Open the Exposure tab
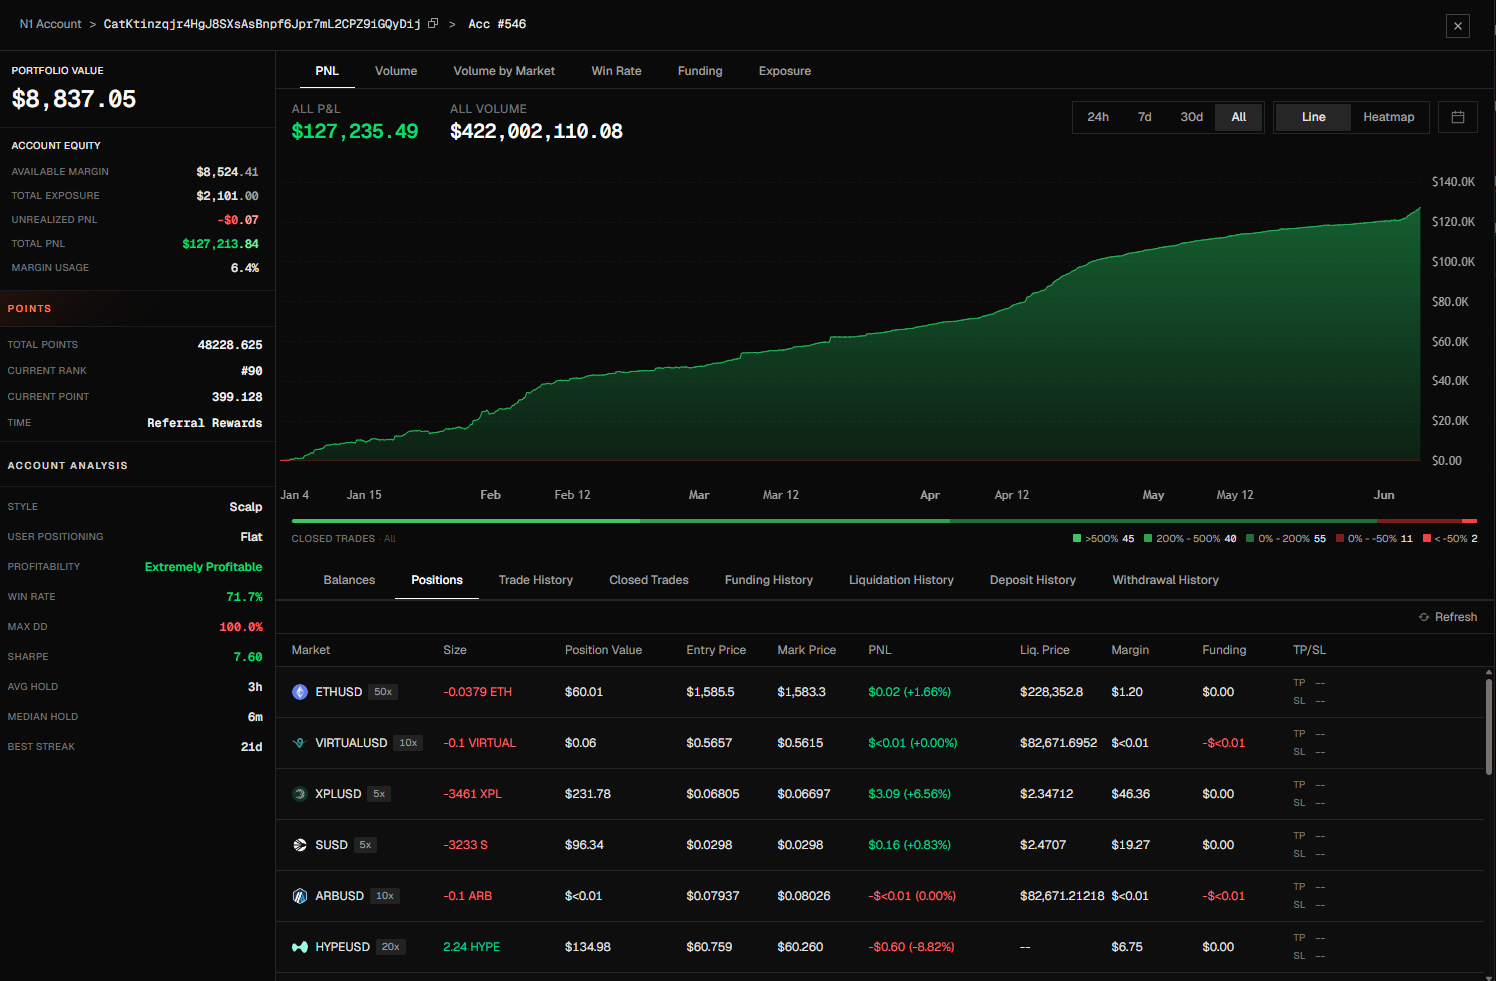 785,71
